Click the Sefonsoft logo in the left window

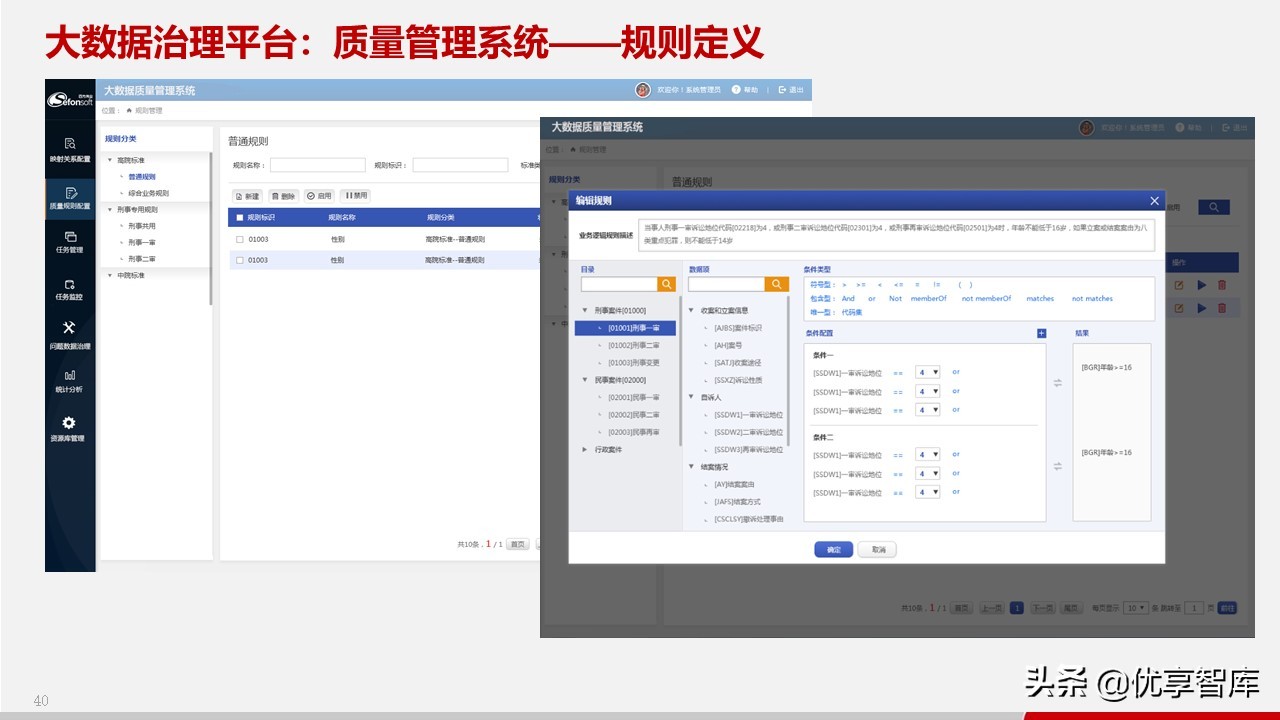[x=69, y=98]
